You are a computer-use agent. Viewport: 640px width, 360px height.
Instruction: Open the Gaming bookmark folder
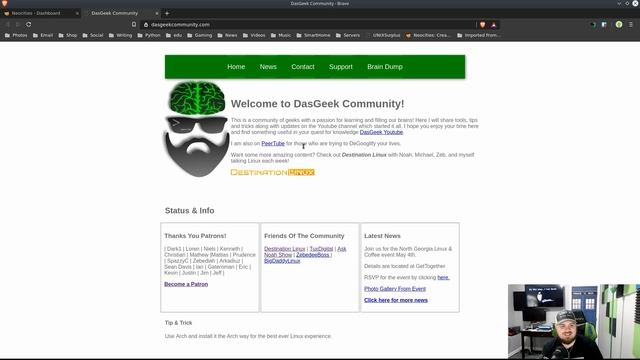pos(200,36)
